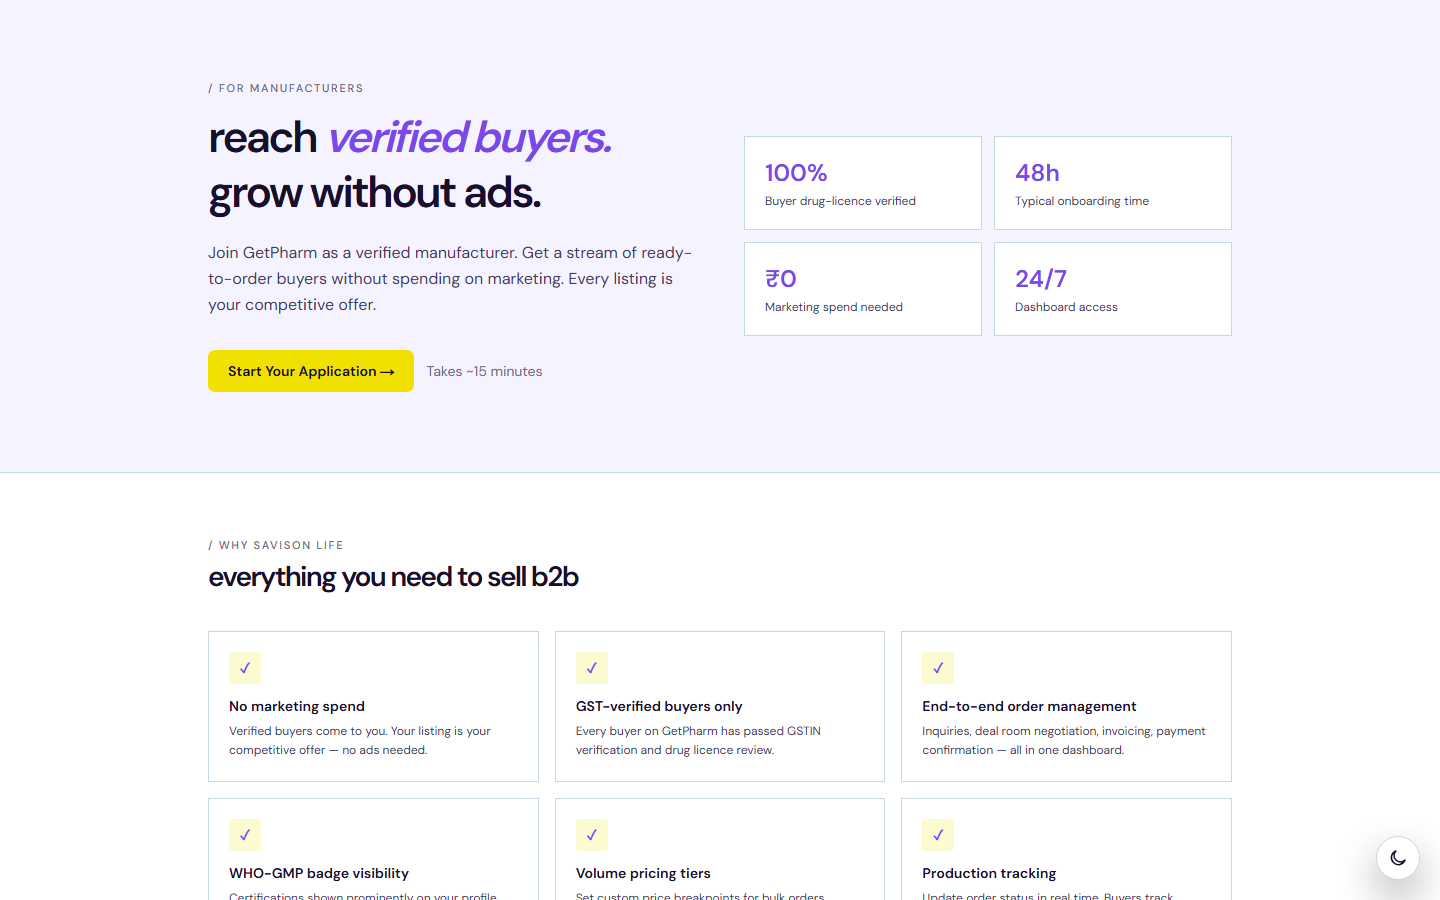Click 'End-to-end order management' card title
This screenshot has width=1440, height=900.
coord(1029,706)
